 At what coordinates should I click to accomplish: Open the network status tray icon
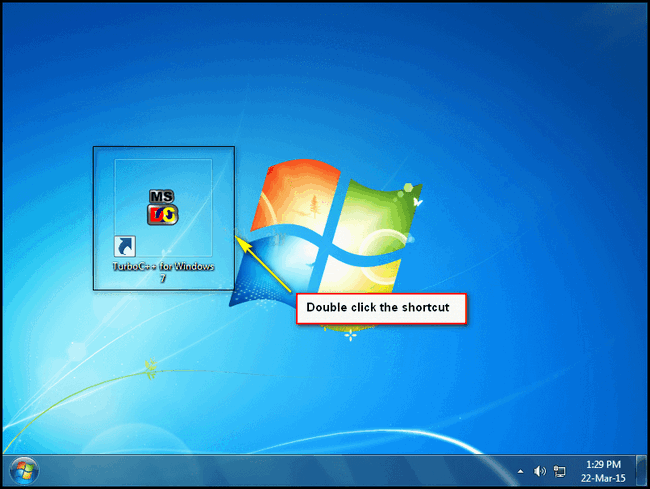[x=560, y=470]
